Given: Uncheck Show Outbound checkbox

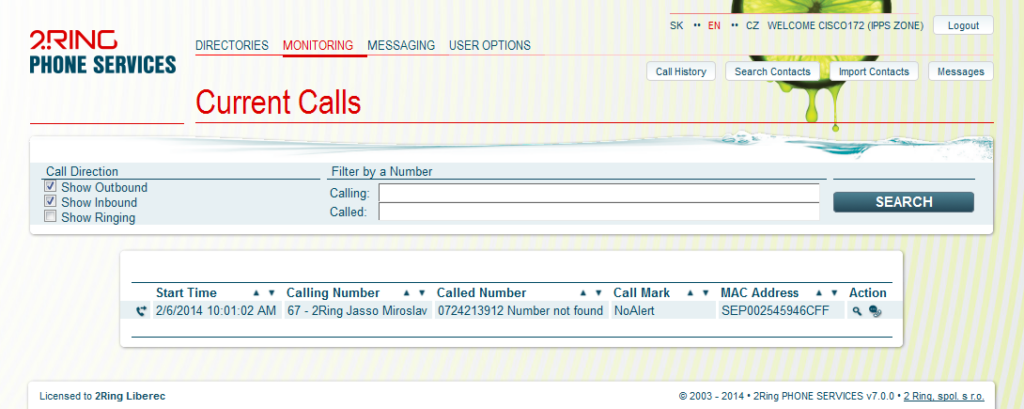Looking at the screenshot, I should point(50,186).
